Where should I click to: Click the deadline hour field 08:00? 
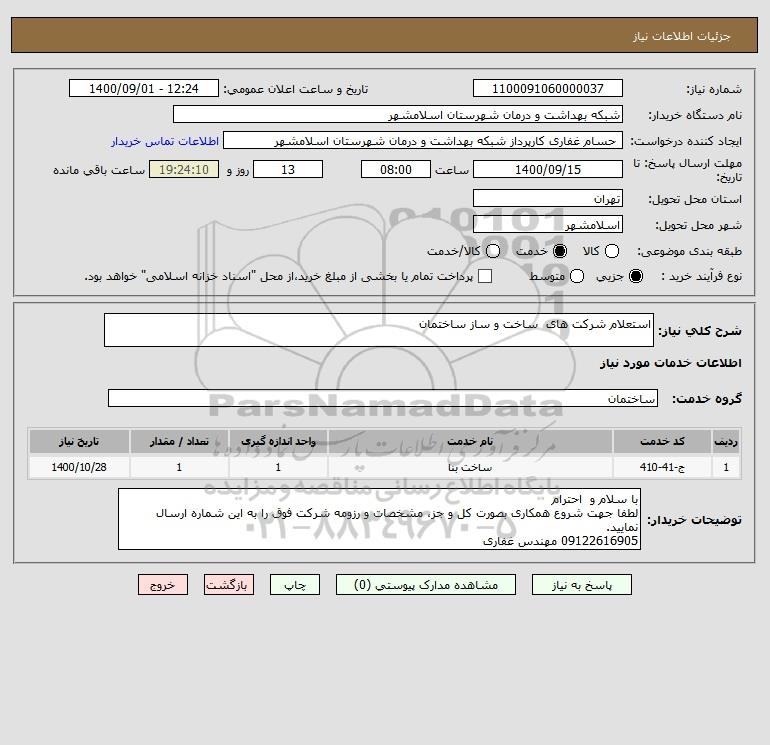pyautogui.click(x=396, y=169)
